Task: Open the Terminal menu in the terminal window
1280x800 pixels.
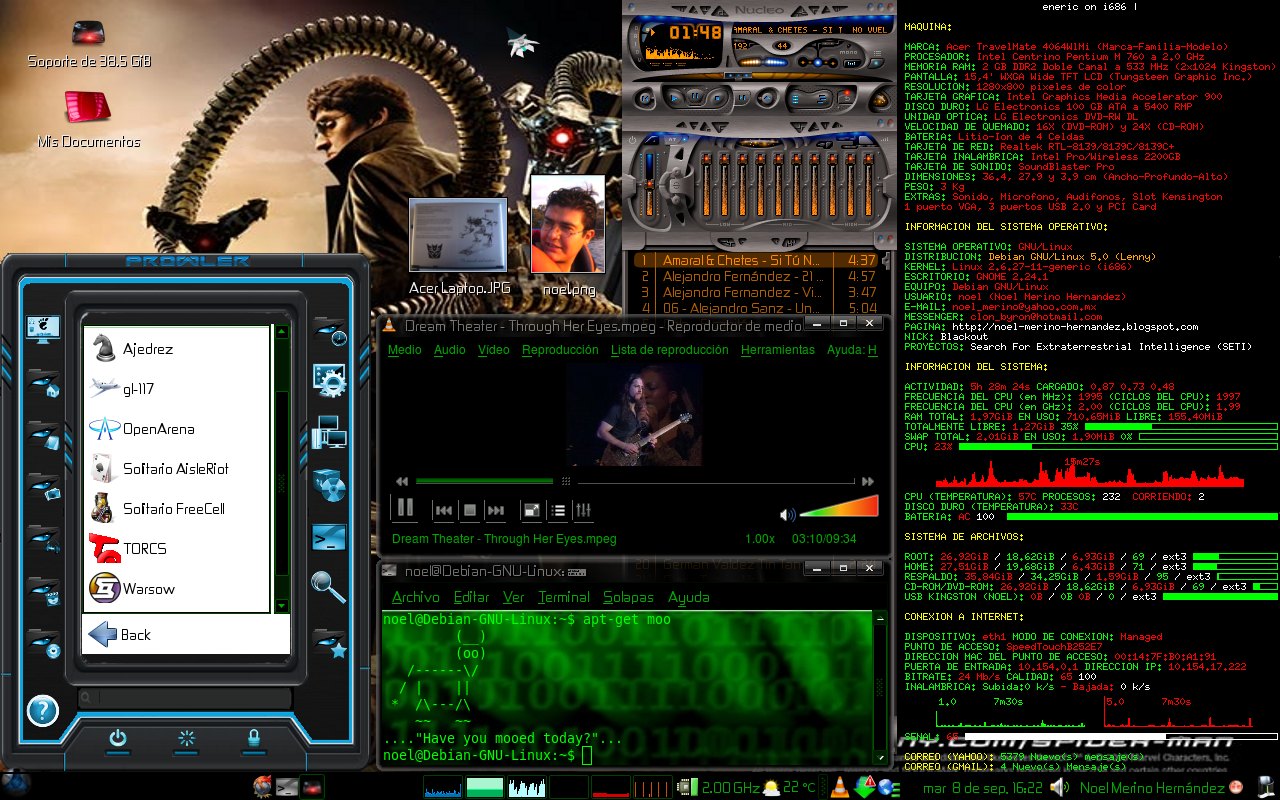Action: pyautogui.click(x=564, y=597)
